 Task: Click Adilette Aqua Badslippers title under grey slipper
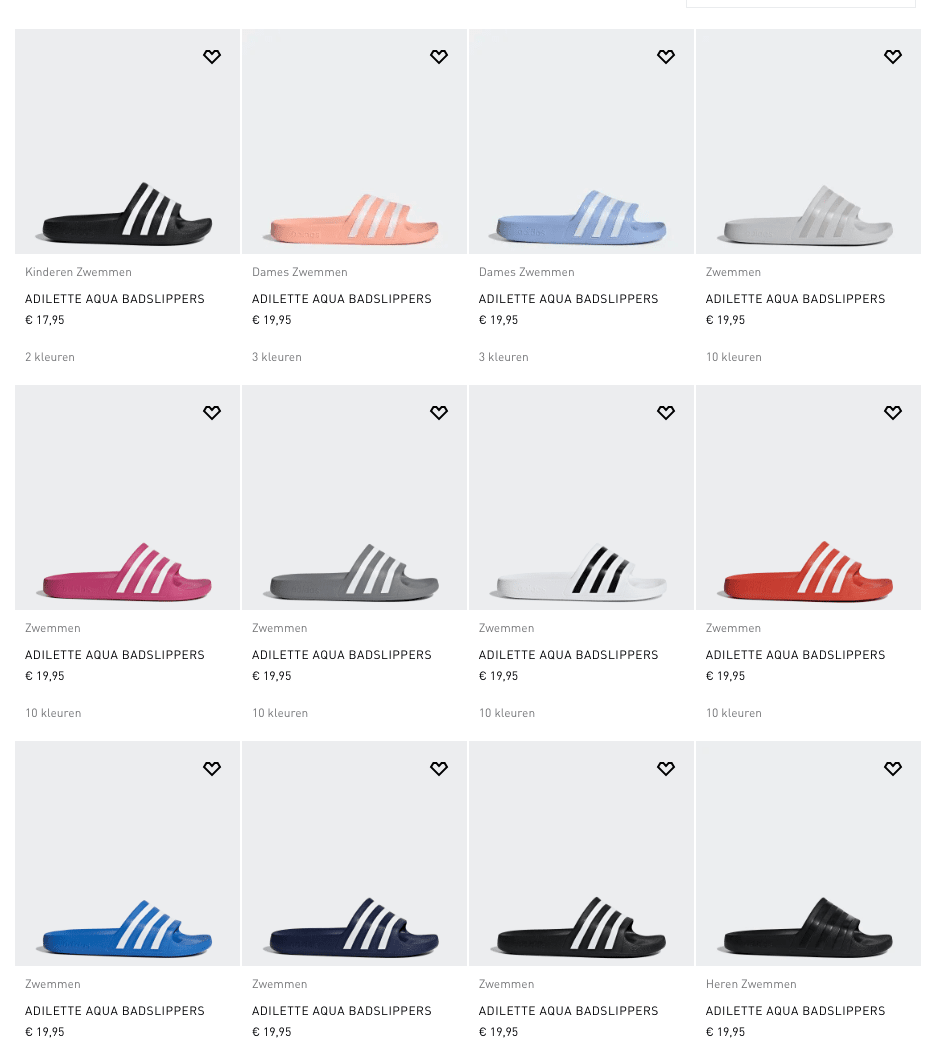point(341,655)
